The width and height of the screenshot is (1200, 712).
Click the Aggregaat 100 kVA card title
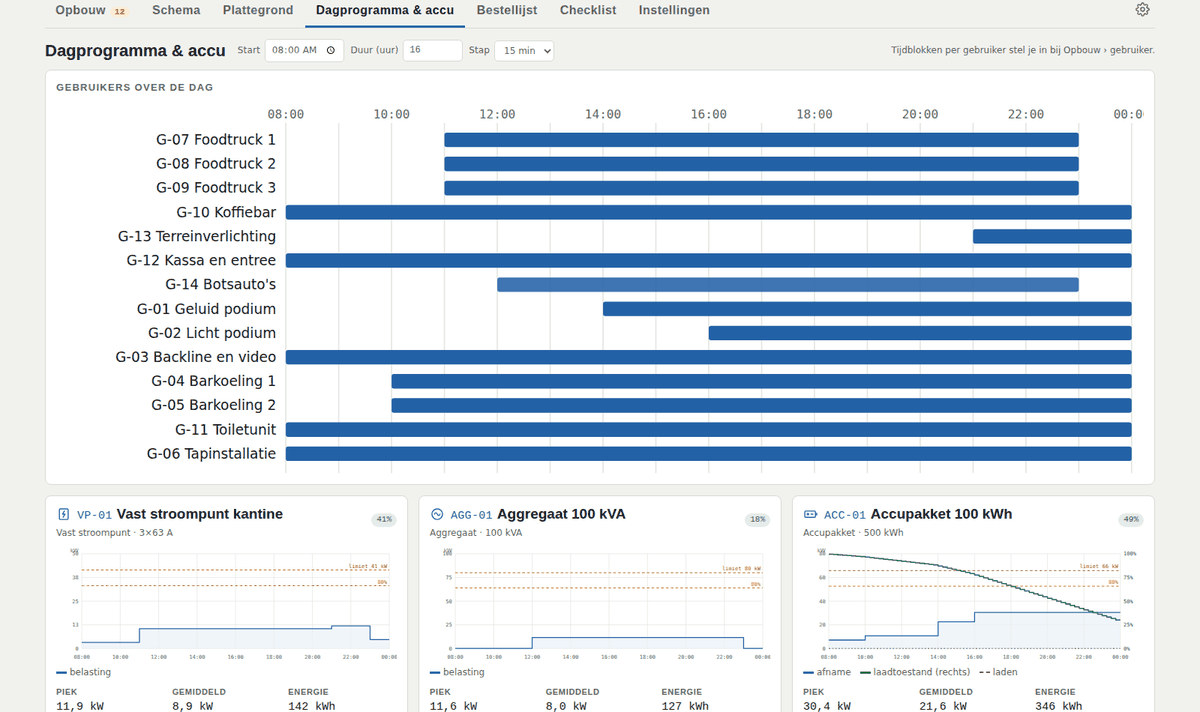tap(561, 514)
